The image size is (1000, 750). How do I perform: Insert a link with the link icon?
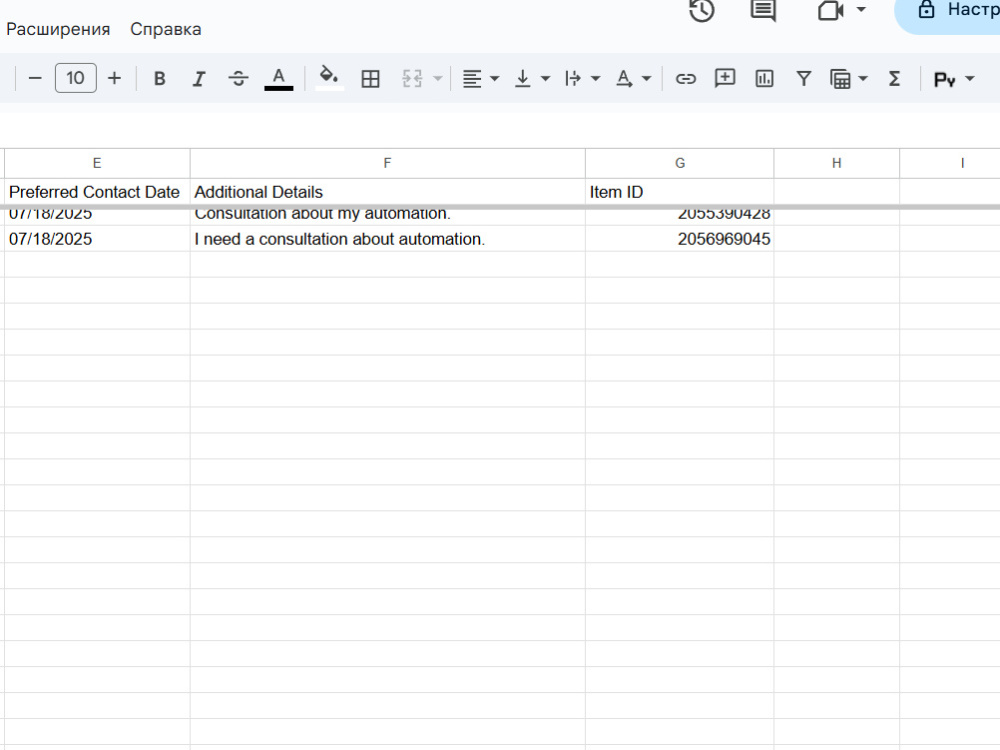pos(686,78)
